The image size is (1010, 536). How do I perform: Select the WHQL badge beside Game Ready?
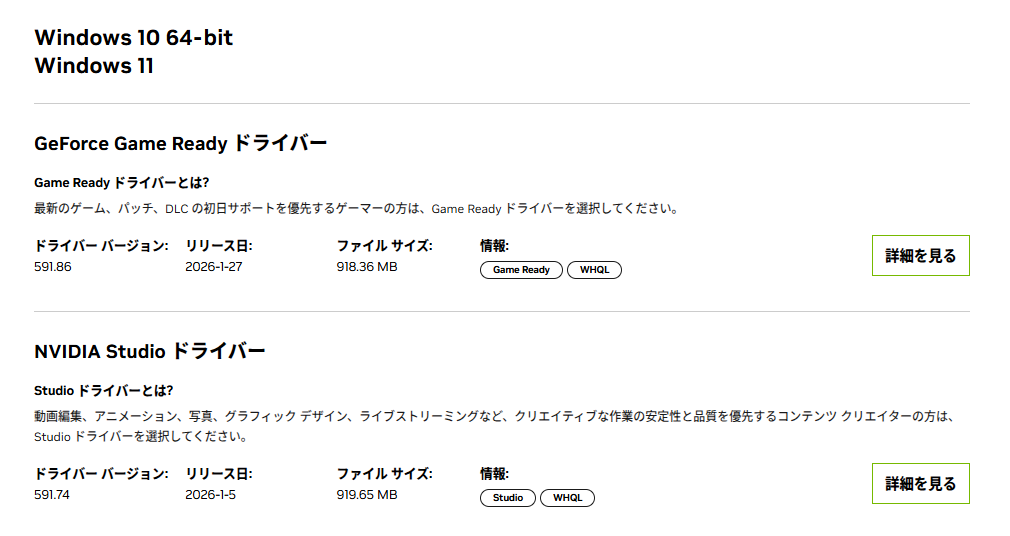tap(594, 270)
